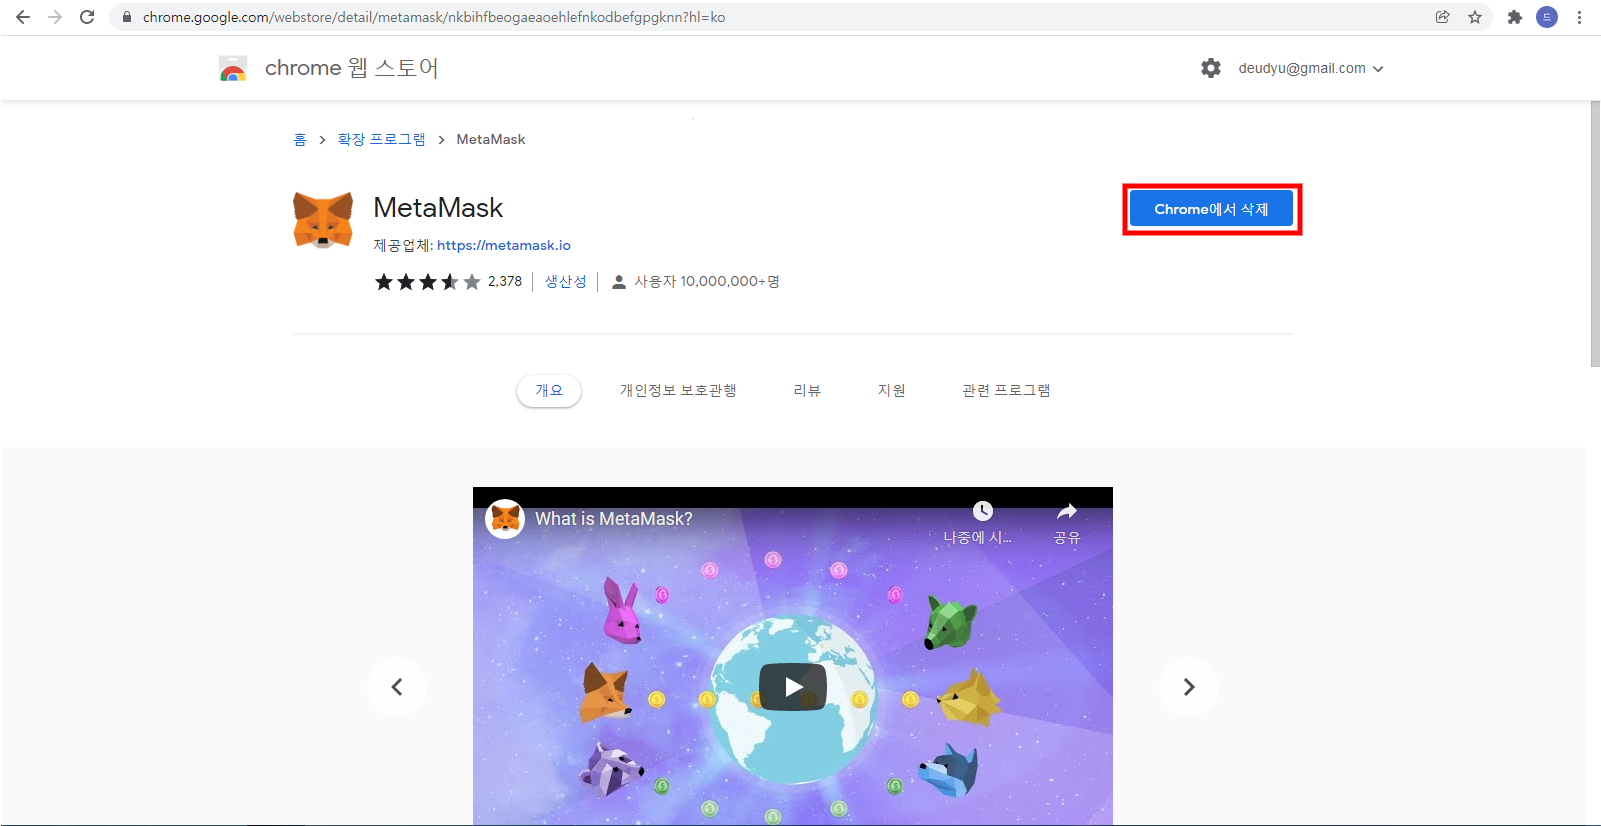Open the settings gear icon
This screenshot has height=826, width=1601.
click(1211, 68)
